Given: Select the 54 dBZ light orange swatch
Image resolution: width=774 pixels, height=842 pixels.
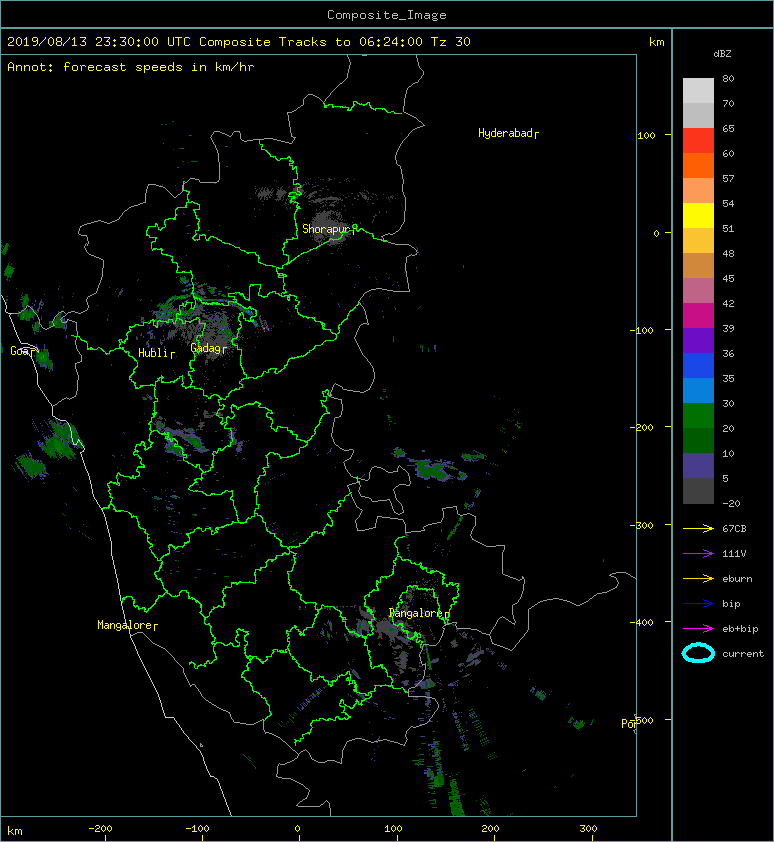Looking at the screenshot, I should 698,190.
